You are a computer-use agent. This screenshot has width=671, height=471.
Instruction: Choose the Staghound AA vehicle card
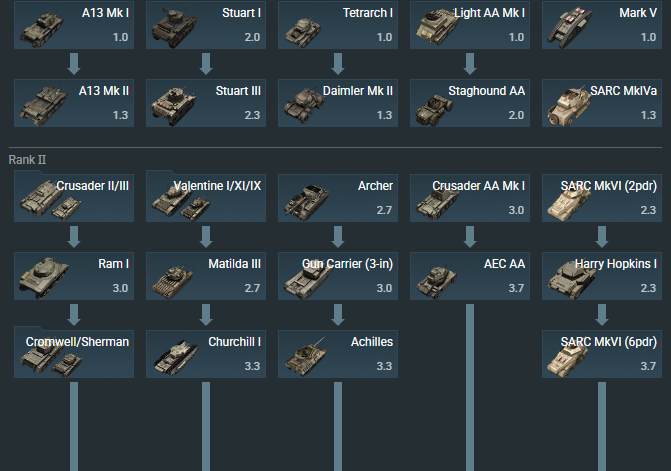pos(470,103)
